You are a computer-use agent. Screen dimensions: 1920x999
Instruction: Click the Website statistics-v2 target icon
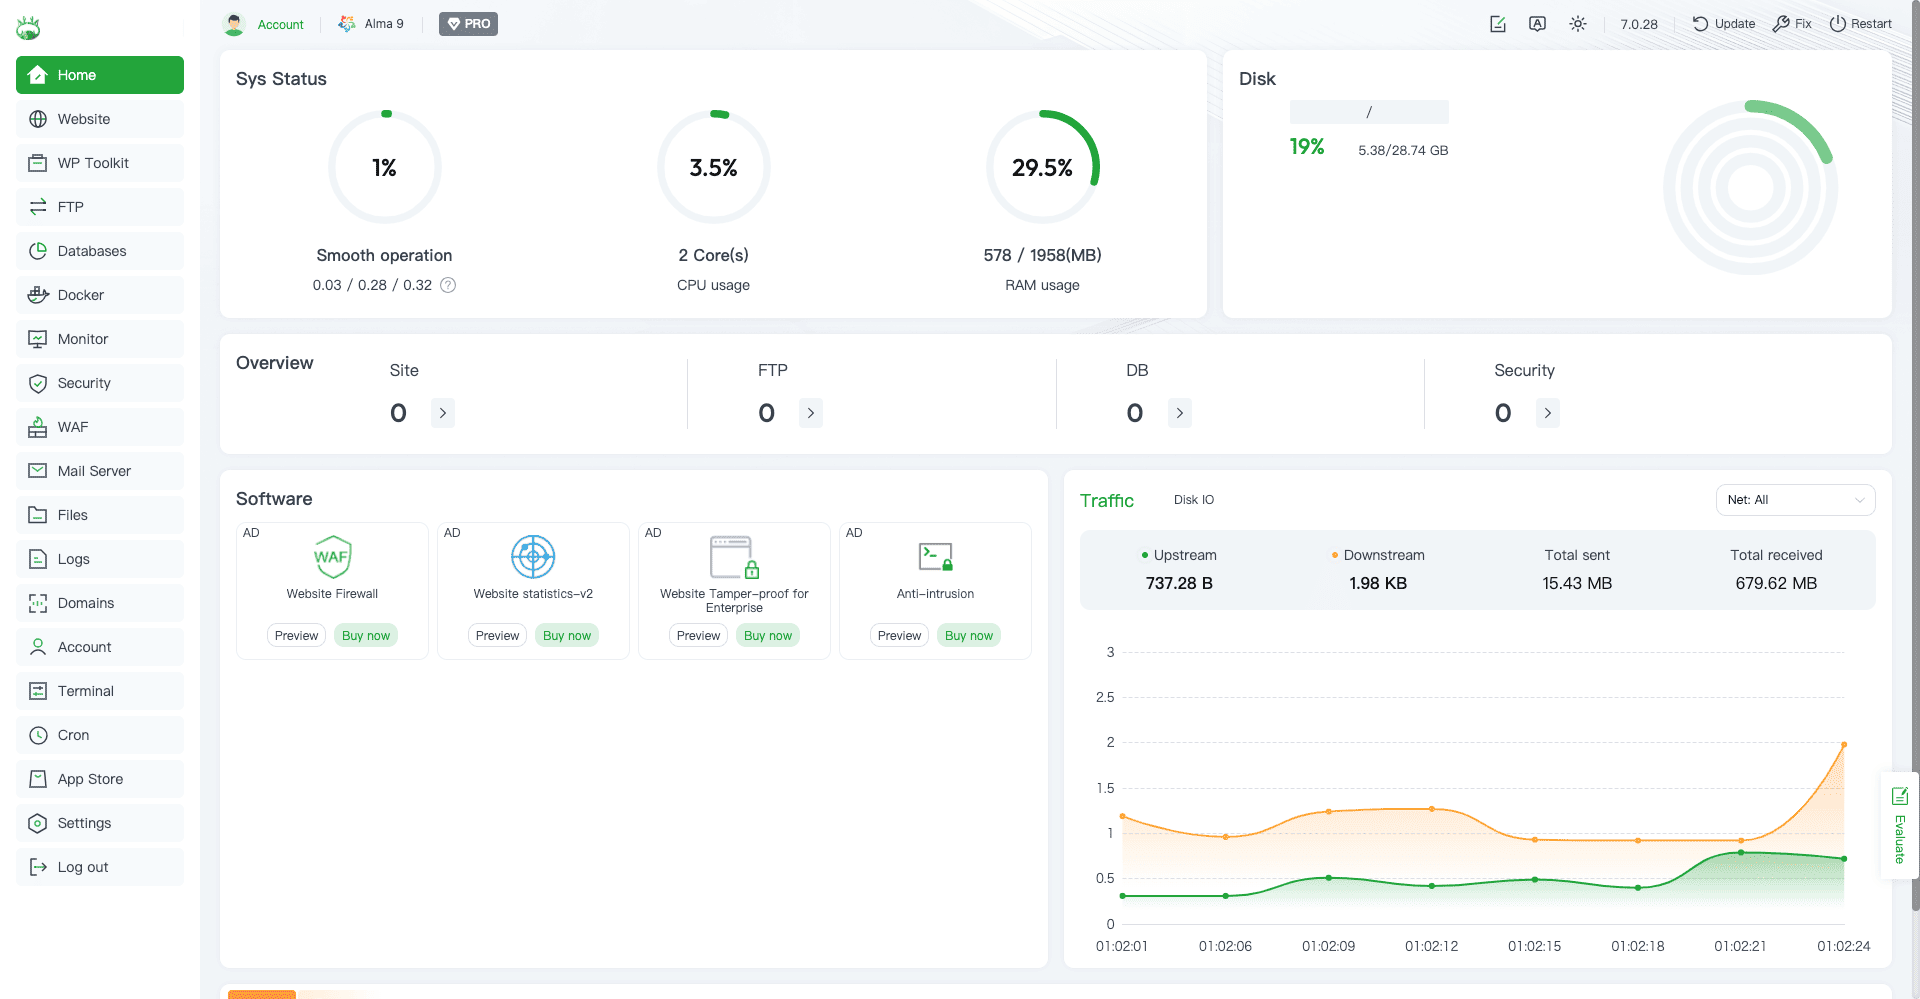(533, 556)
